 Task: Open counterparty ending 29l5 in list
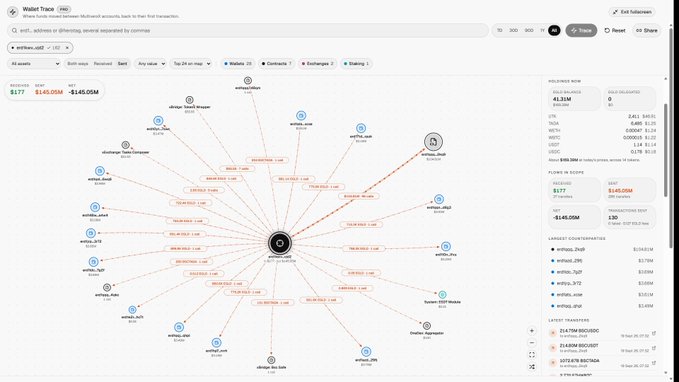click(x=601, y=261)
